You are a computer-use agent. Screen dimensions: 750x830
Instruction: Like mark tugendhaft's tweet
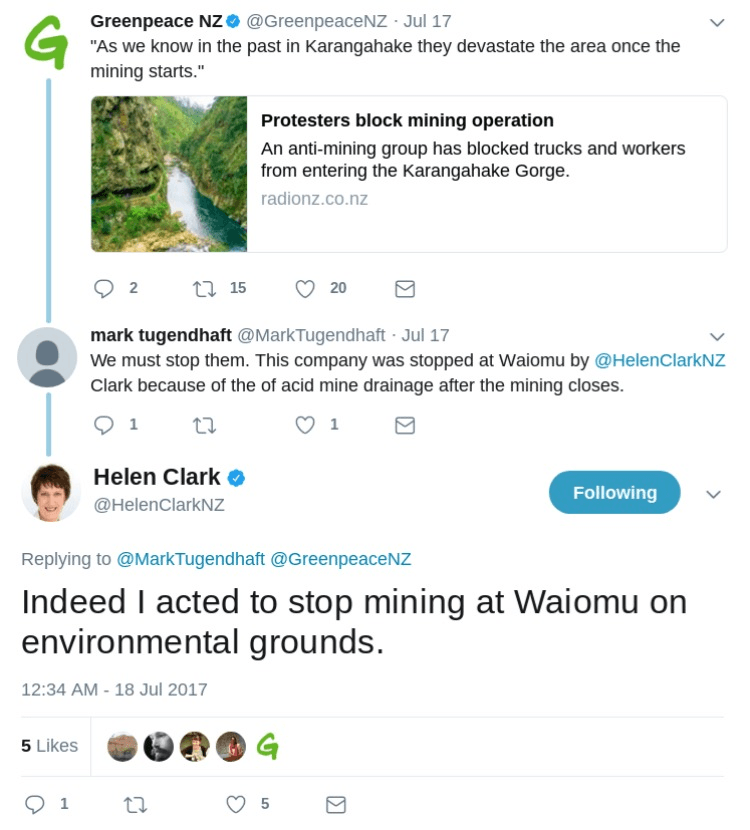306,425
